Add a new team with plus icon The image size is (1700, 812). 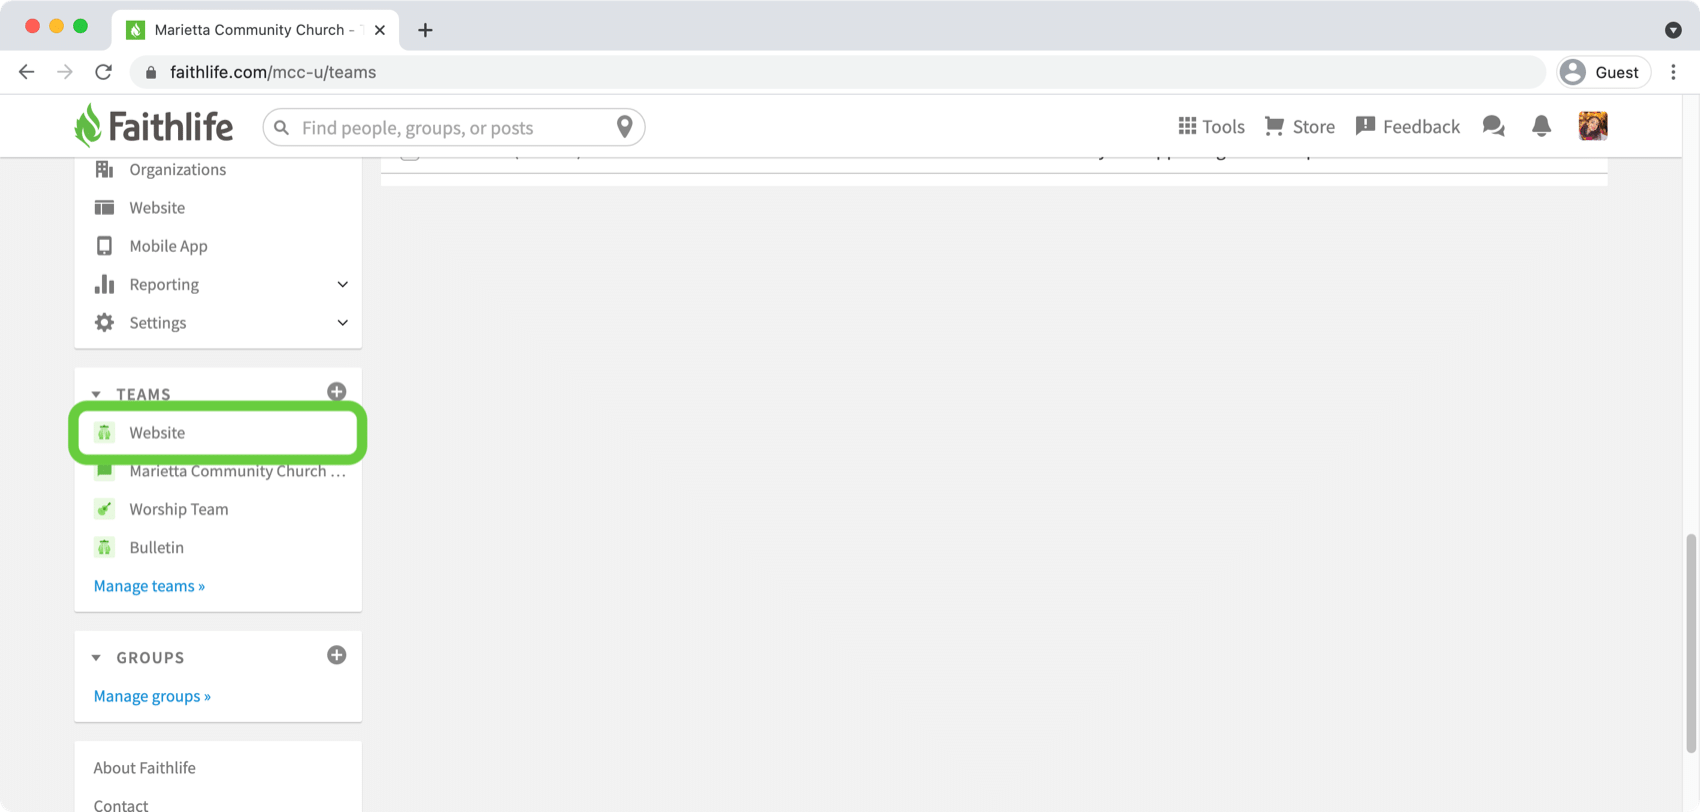coord(337,392)
